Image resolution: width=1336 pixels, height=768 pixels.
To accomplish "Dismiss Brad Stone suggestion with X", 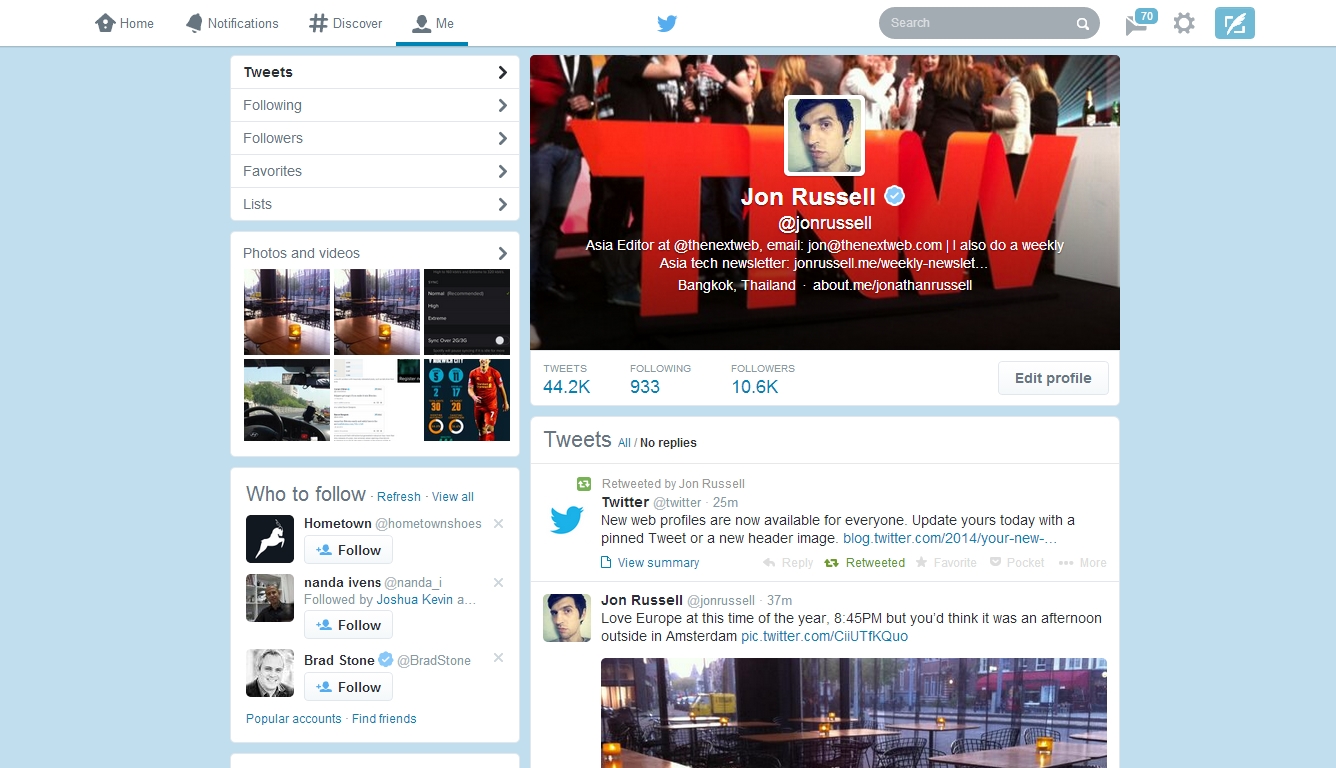I will coord(498,658).
